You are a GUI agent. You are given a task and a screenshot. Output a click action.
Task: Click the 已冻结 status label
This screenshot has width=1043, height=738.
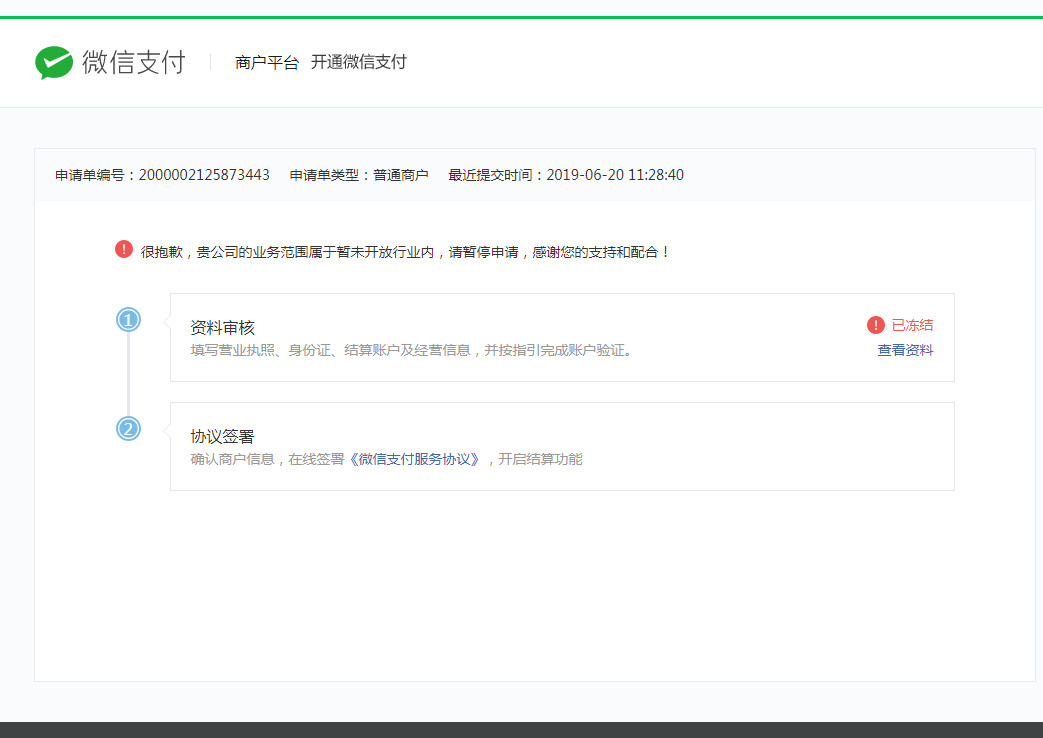coord(912,325)
